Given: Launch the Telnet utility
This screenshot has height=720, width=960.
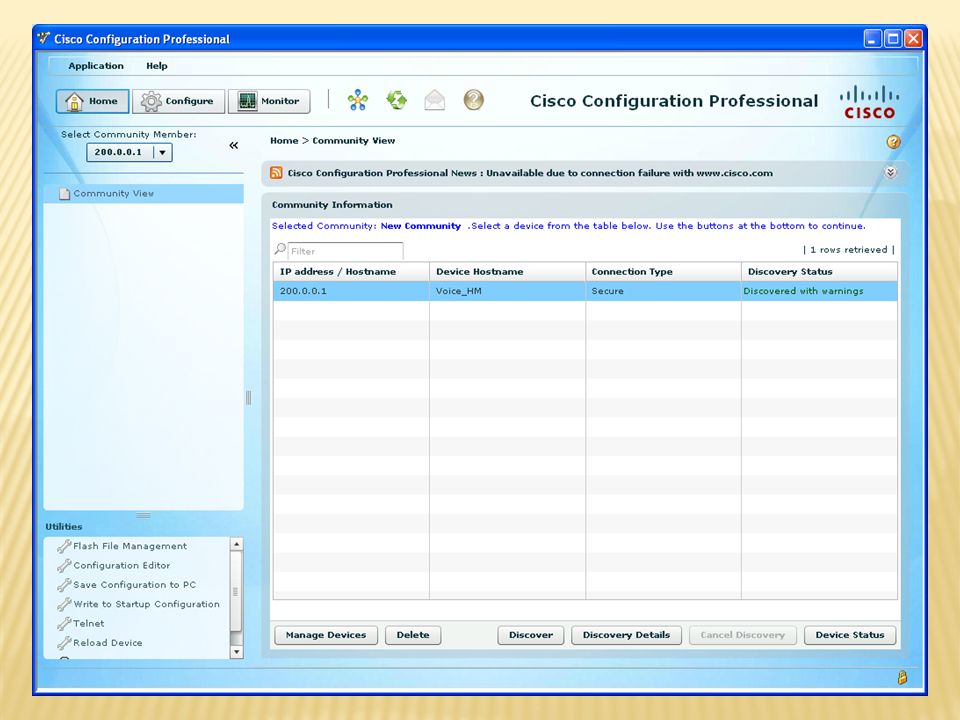Looking at the screenshot, I should (89, 623).
